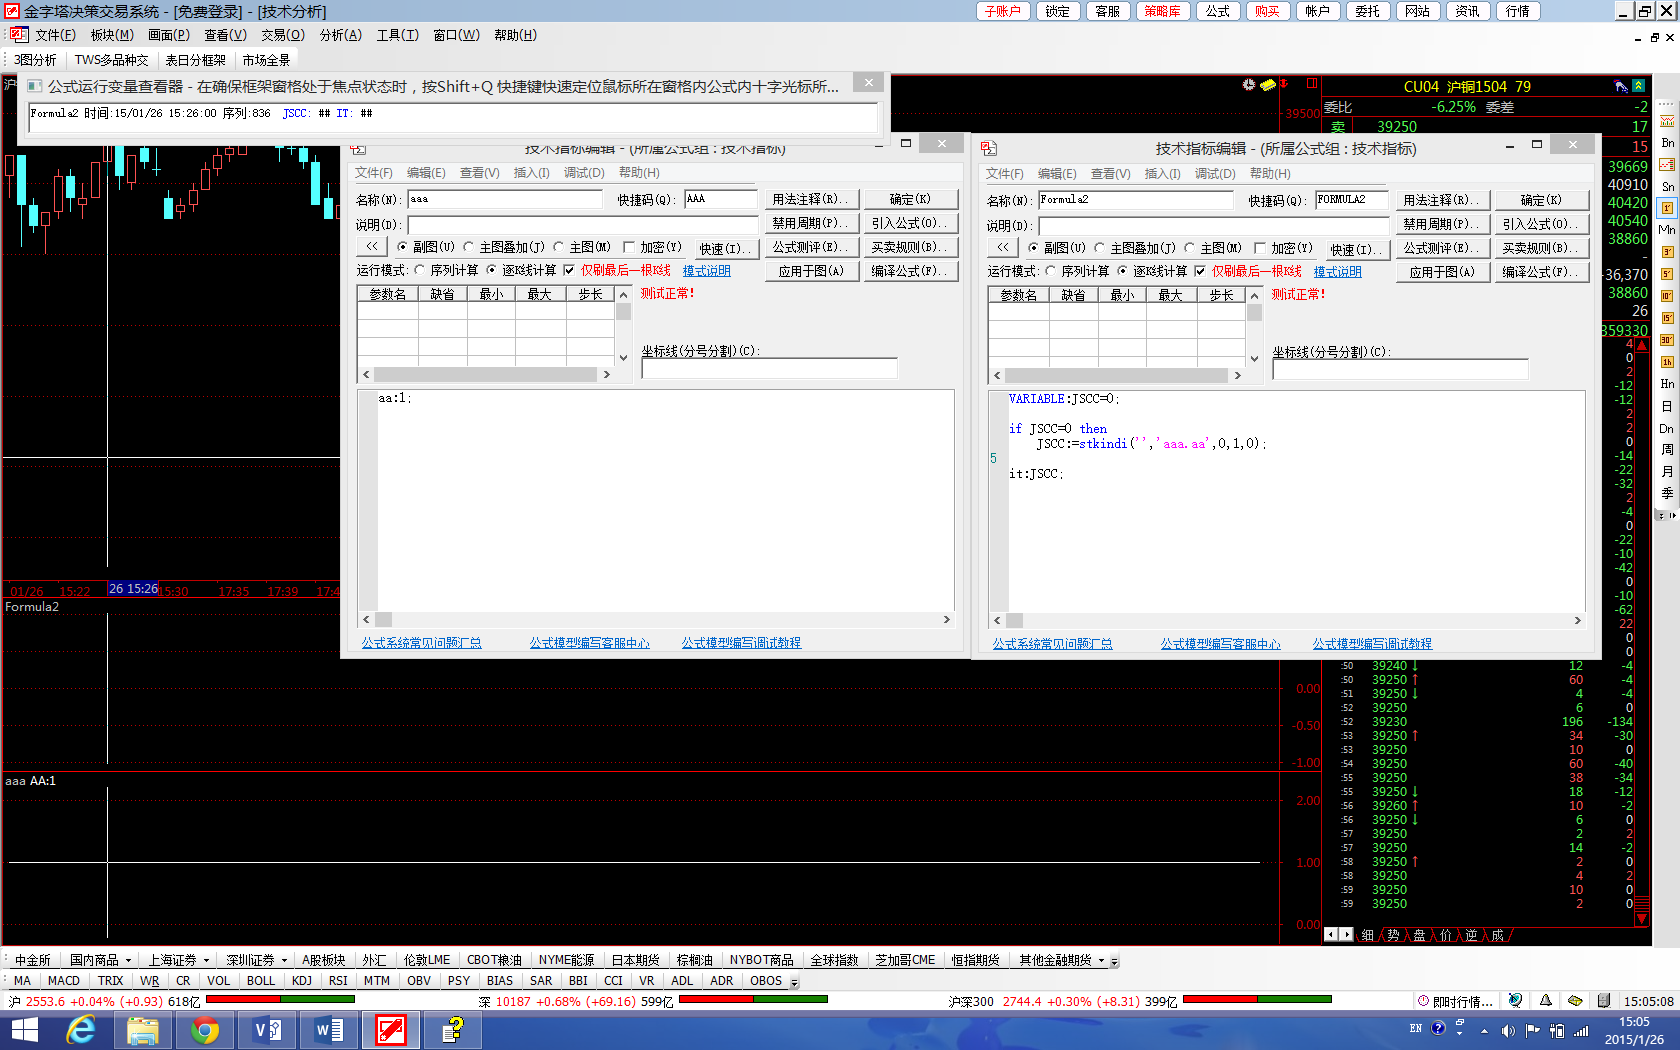Open 上海证券 dropdown tab

(180, 960)
